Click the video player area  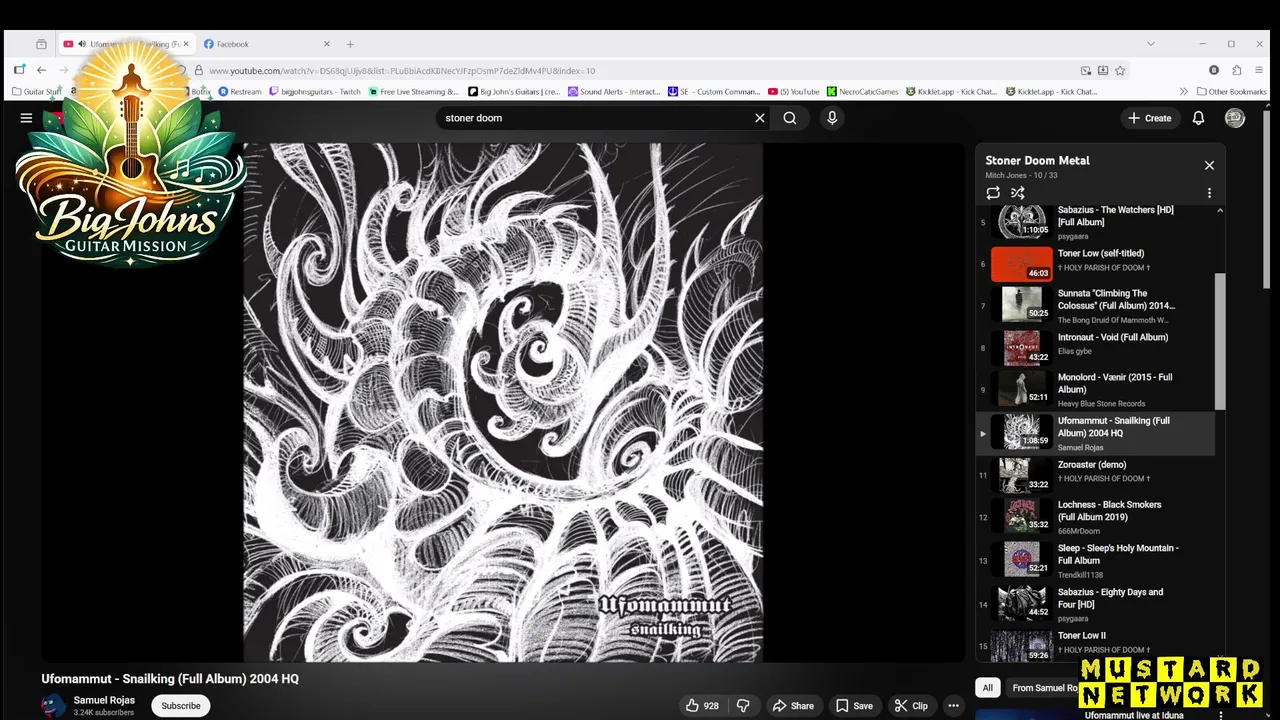(503, 402)
